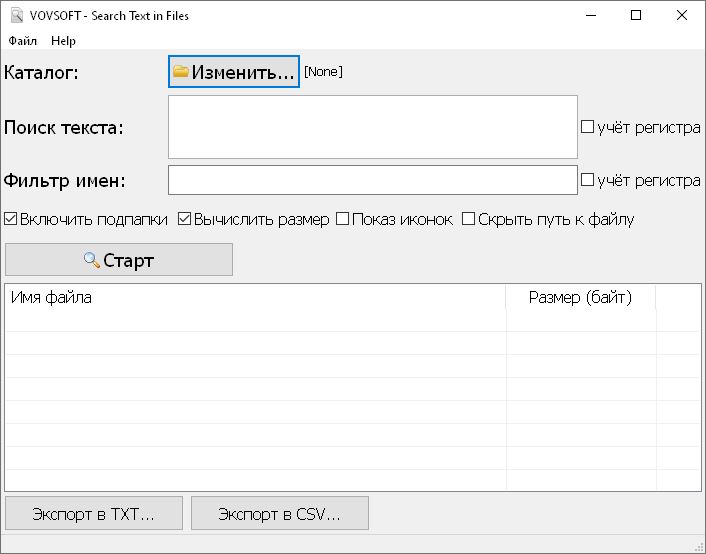Sort by Размер (байт) column header
Viewport: 706px width, 554px height.
[x=580, y=297]
